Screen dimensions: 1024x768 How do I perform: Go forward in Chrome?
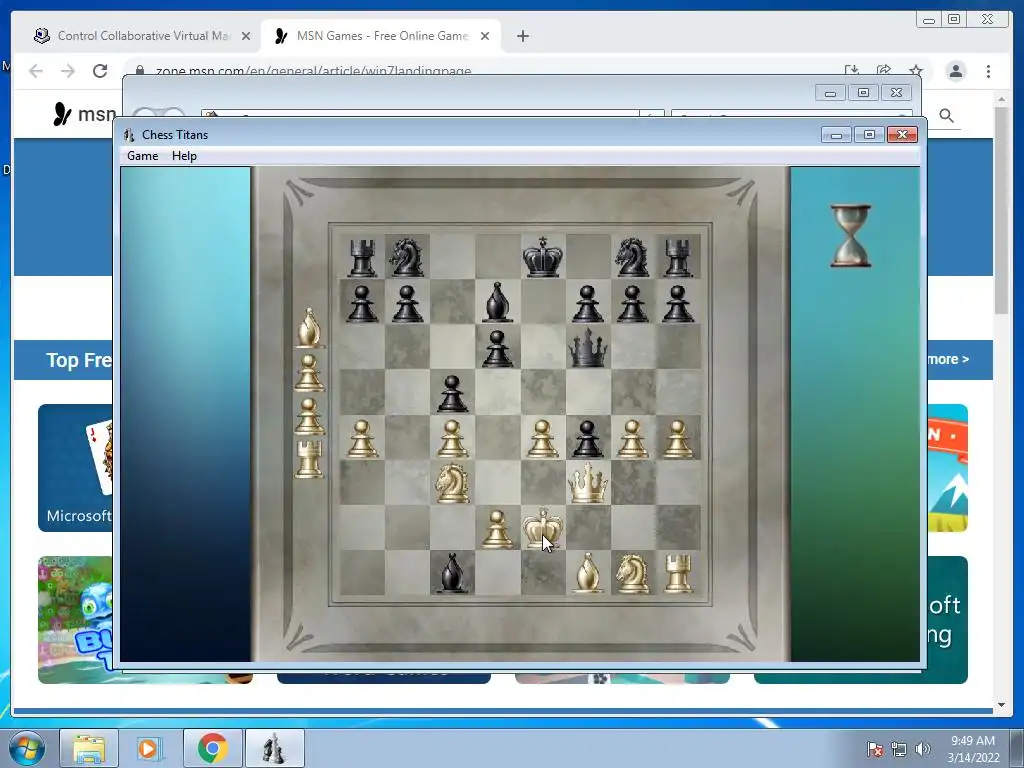pyautogui.click(x=68, y=71)
